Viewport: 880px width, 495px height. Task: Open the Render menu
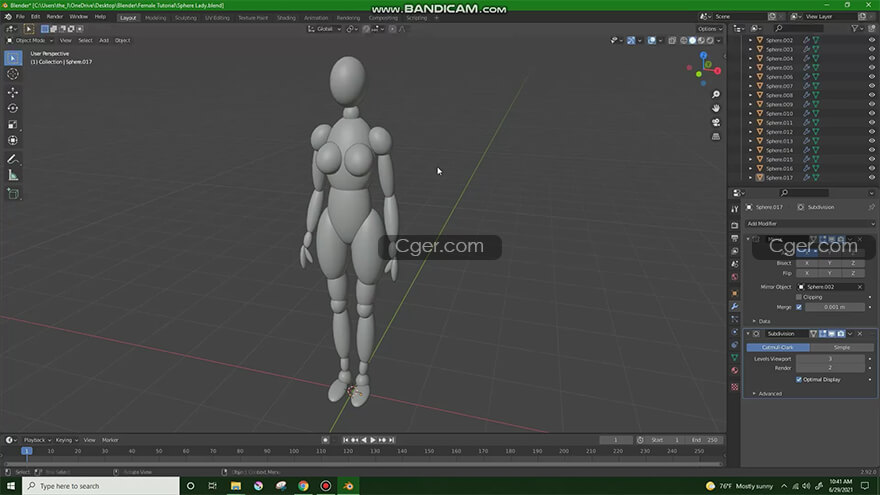(54, 17)
